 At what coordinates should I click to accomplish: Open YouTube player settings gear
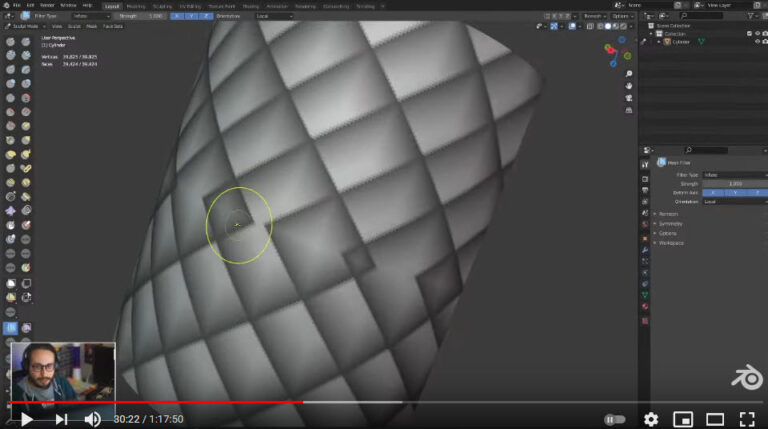(x=651, y=419)
